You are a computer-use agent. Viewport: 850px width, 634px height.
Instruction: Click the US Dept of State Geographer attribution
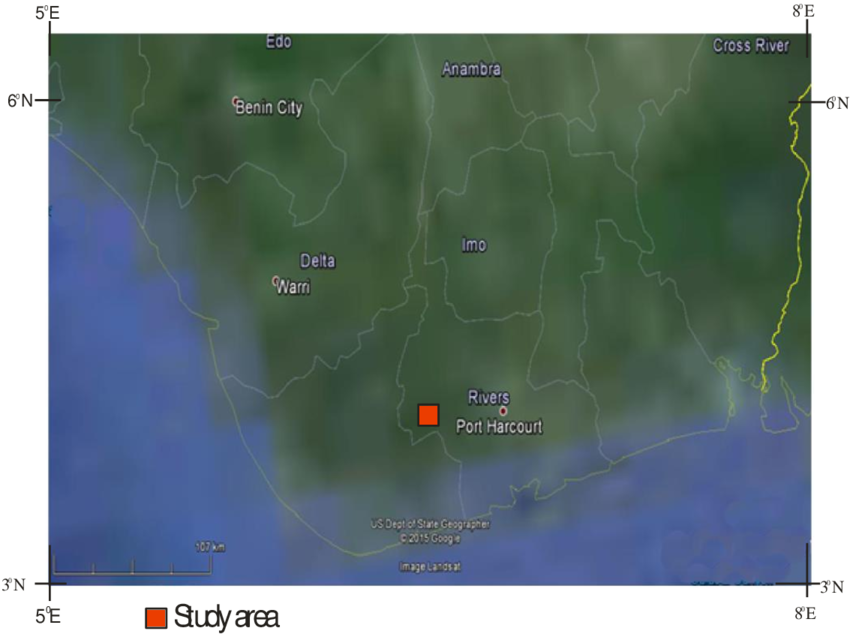tap(430, 521)
